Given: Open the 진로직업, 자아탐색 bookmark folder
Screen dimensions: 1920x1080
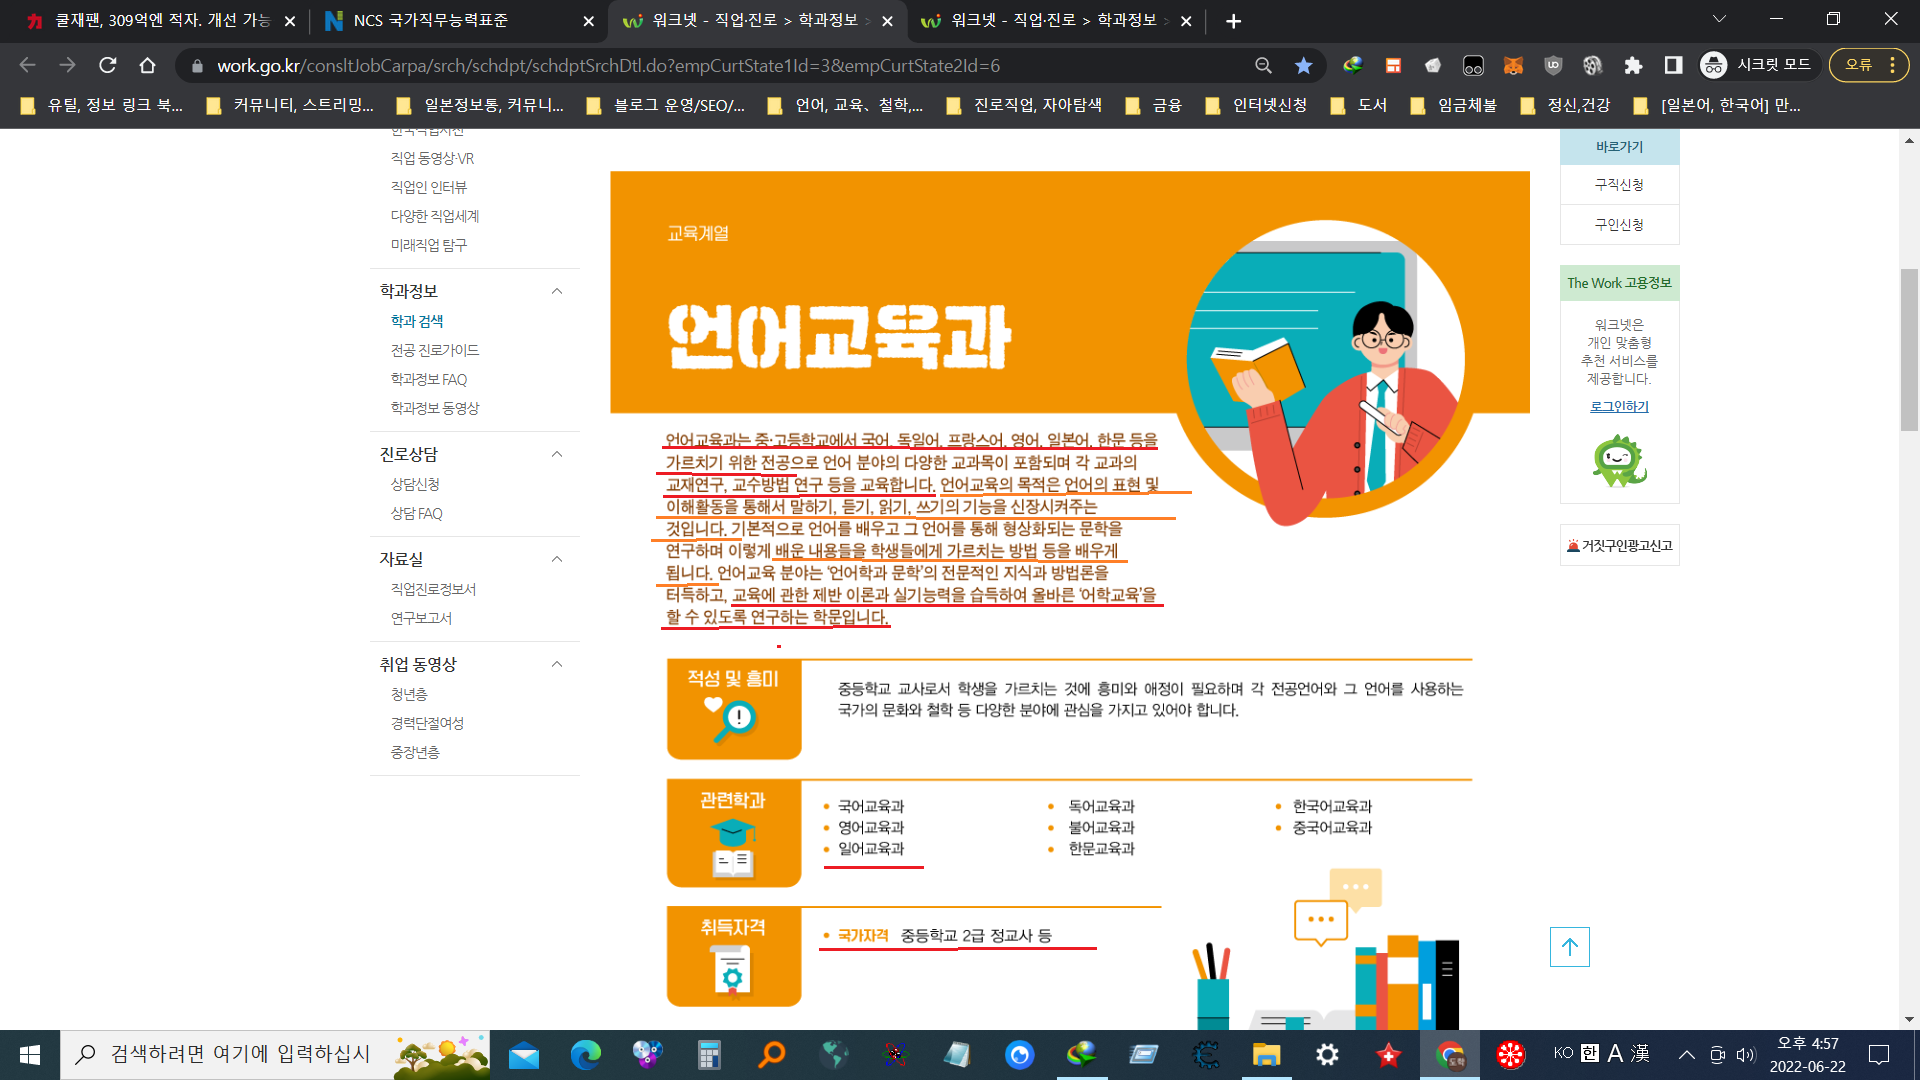Looking at the screenshot, I should coord(1025,105).
